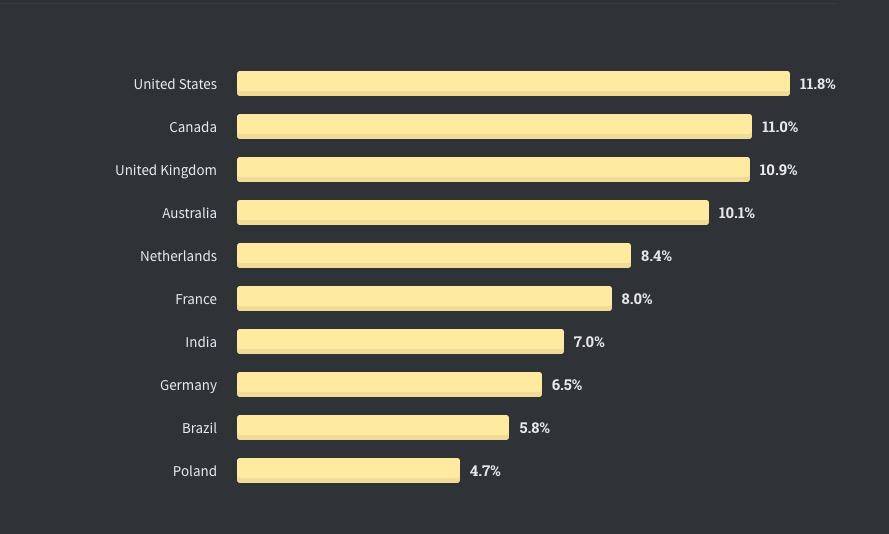
Task: Click the Netherlands bar
Action: tap(434, 256)
